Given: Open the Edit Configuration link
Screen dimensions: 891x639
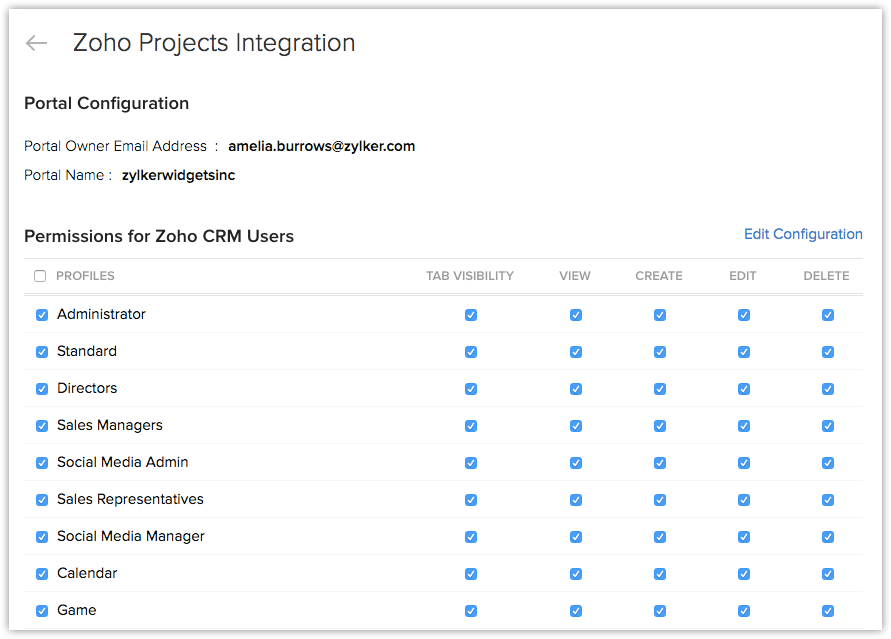Looking at the screenshot, I should coord(803,234).
